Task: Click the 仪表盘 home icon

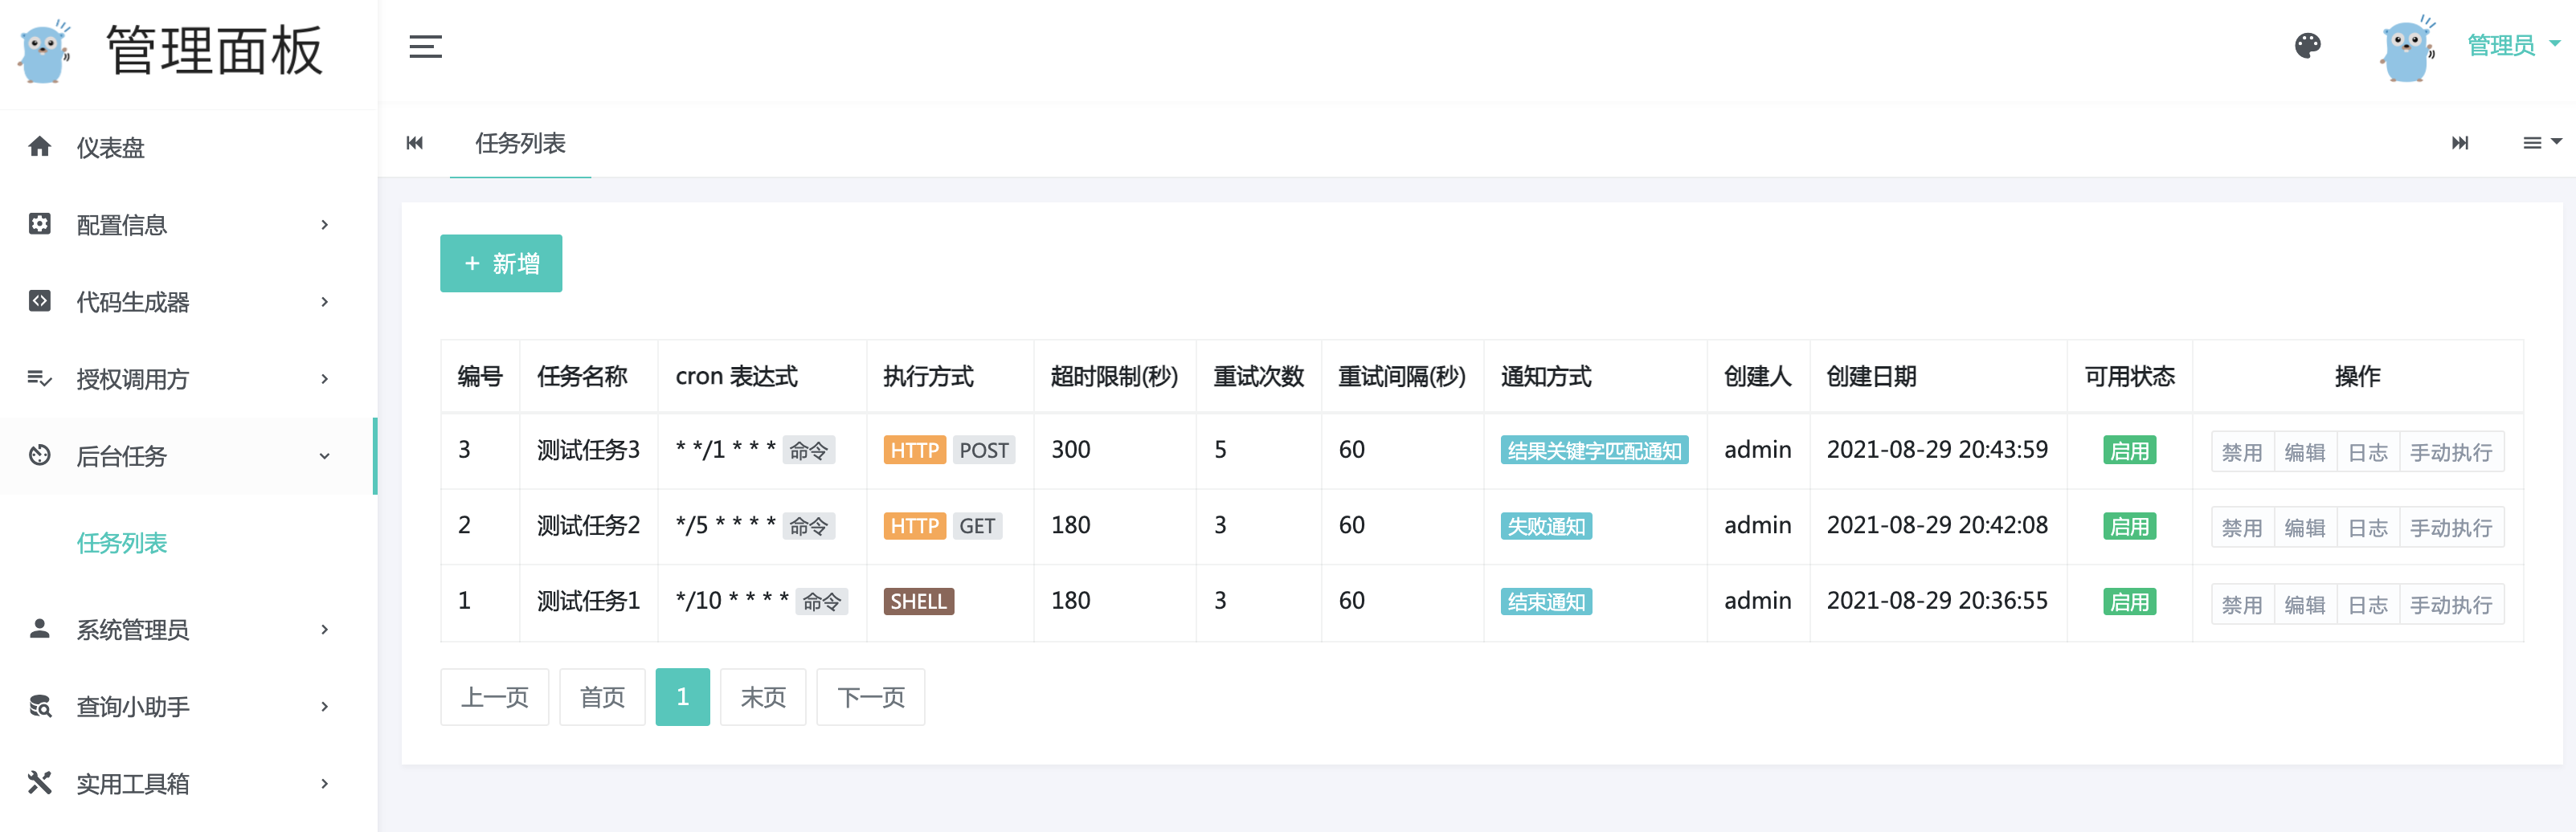Action: 40,147
